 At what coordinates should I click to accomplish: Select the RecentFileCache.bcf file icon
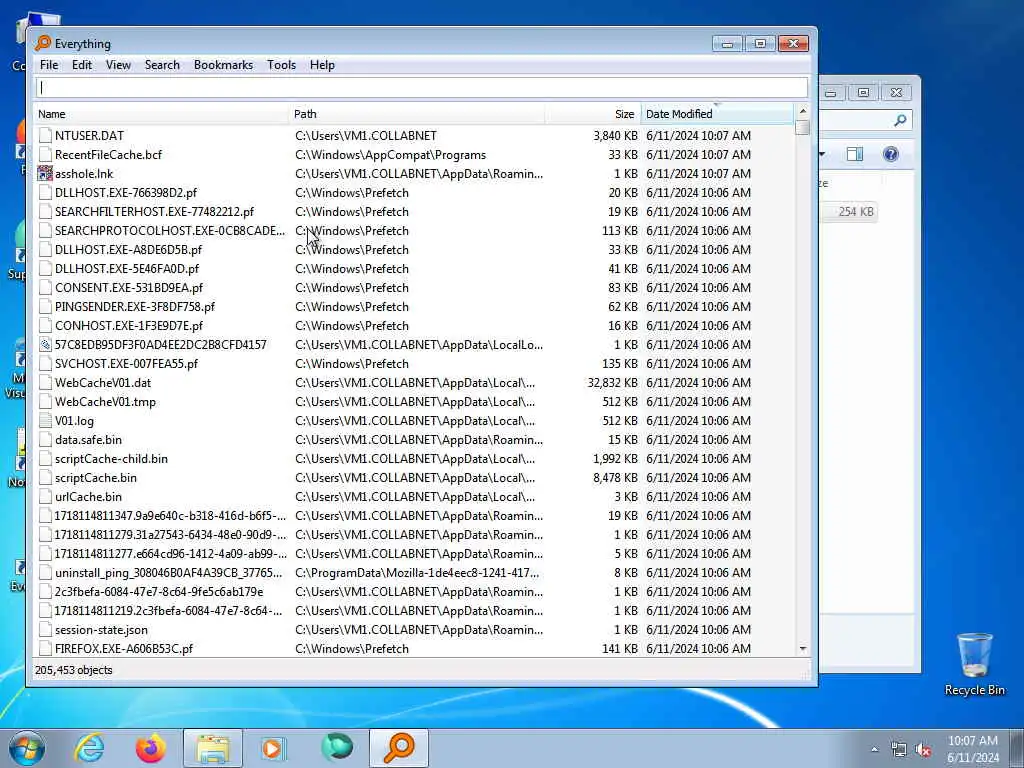[x=45, y=155]
